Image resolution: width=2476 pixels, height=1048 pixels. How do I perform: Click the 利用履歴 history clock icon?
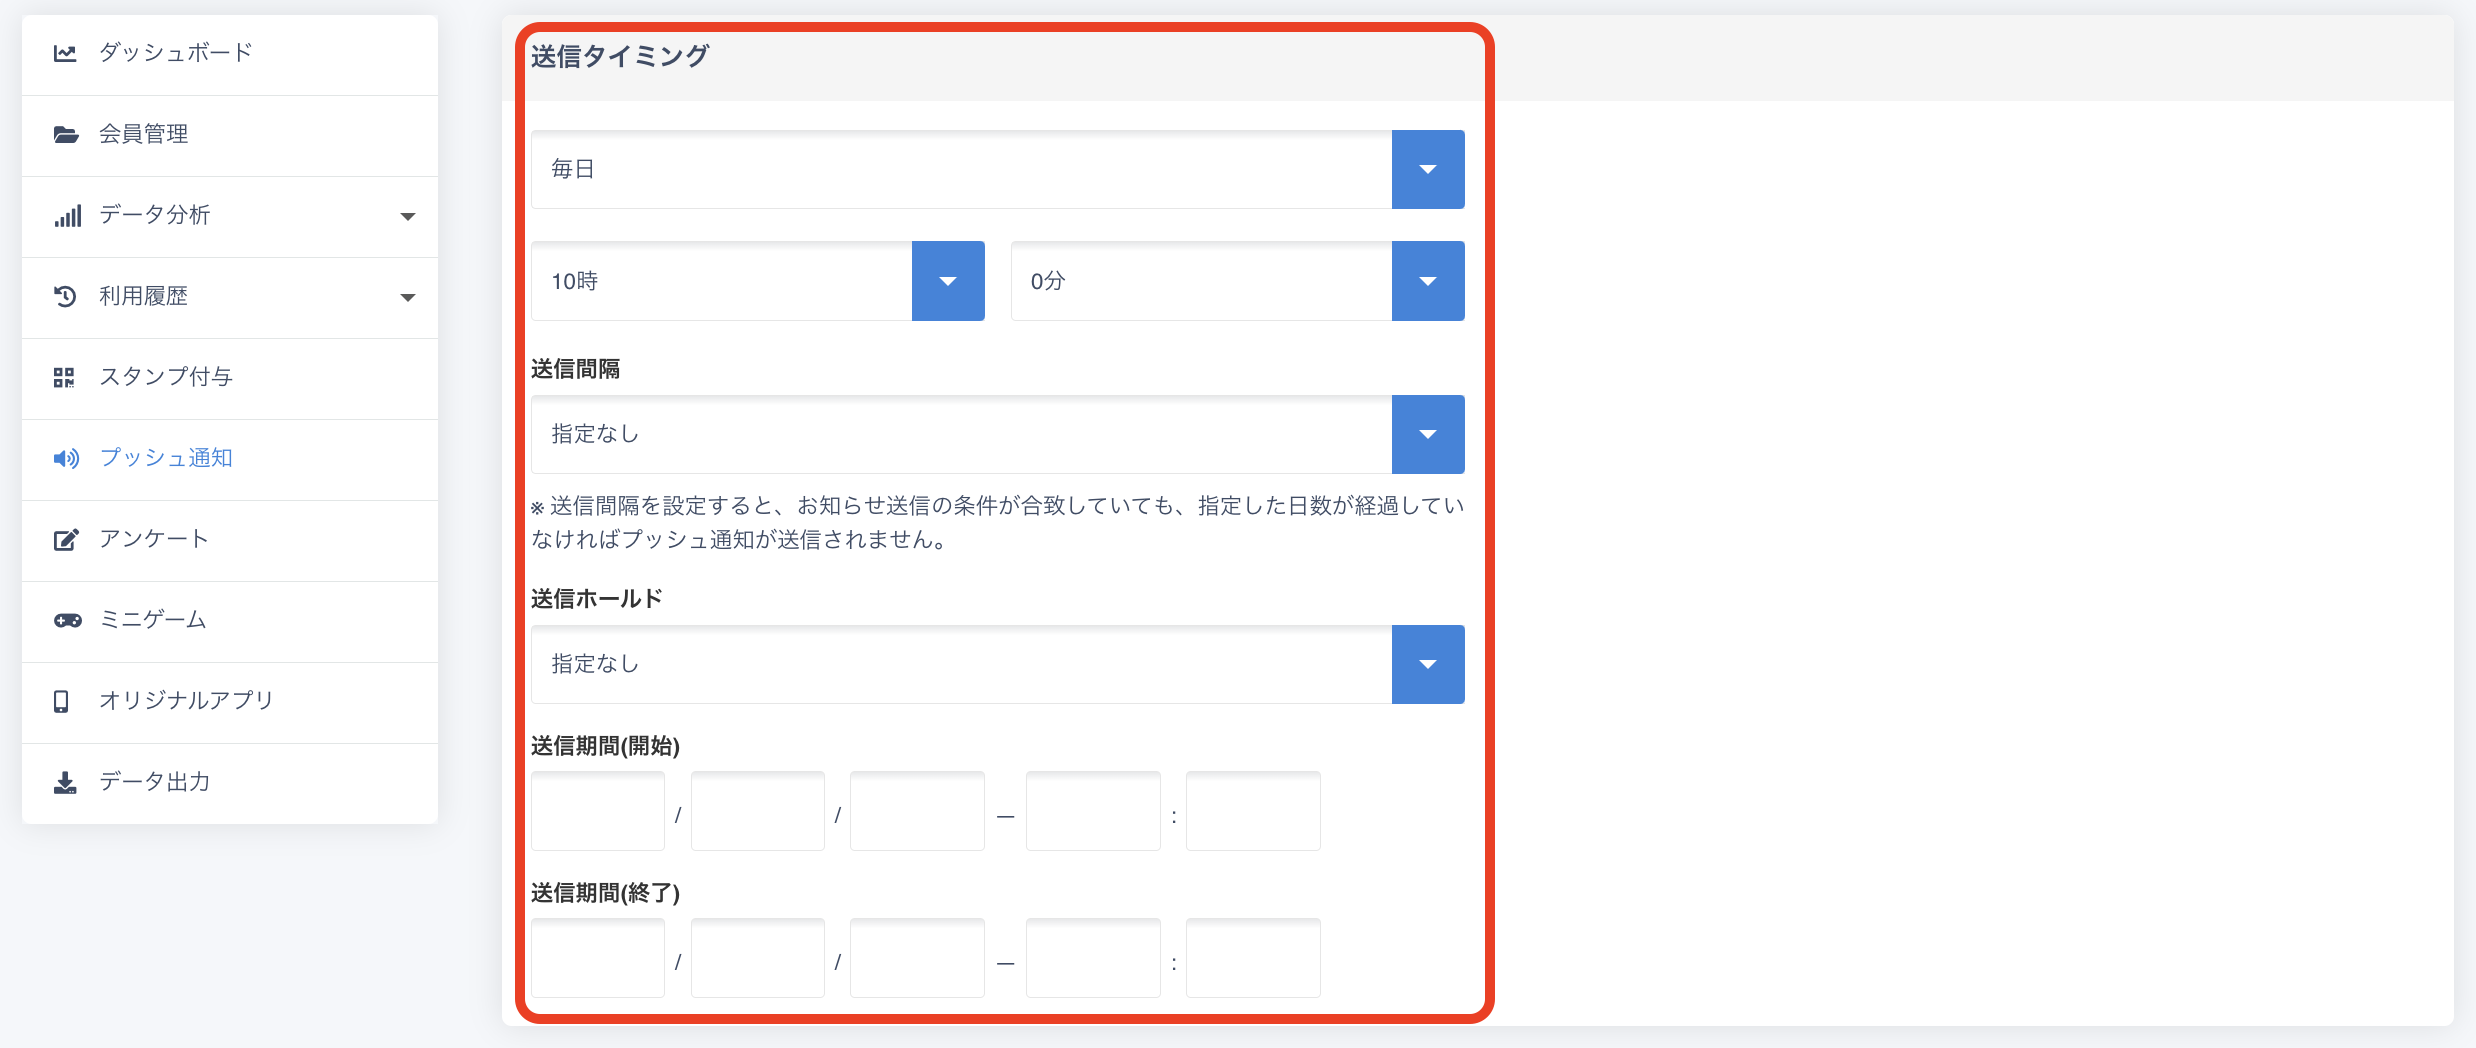point(65,296)
